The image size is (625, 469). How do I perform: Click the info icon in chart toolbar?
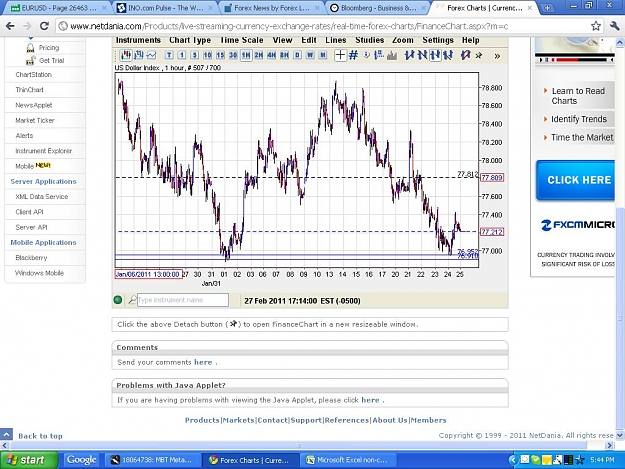[x=367, y=55]
